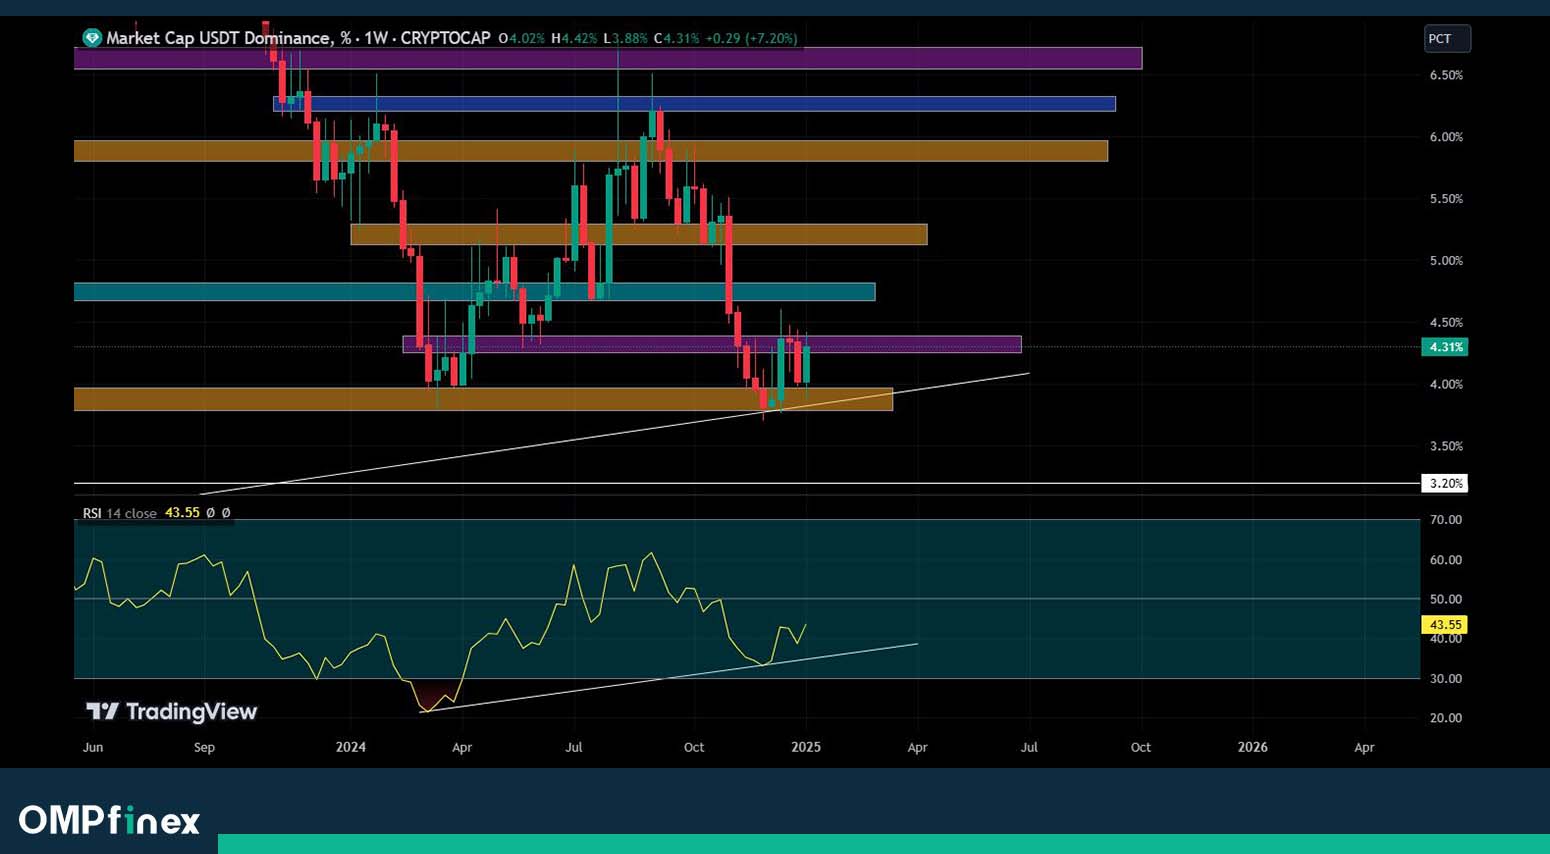Click the 30.00 RSI axis label
Image resolution: width=1550 pixels, height=854 pixels.
click(x=1446, y=679)
